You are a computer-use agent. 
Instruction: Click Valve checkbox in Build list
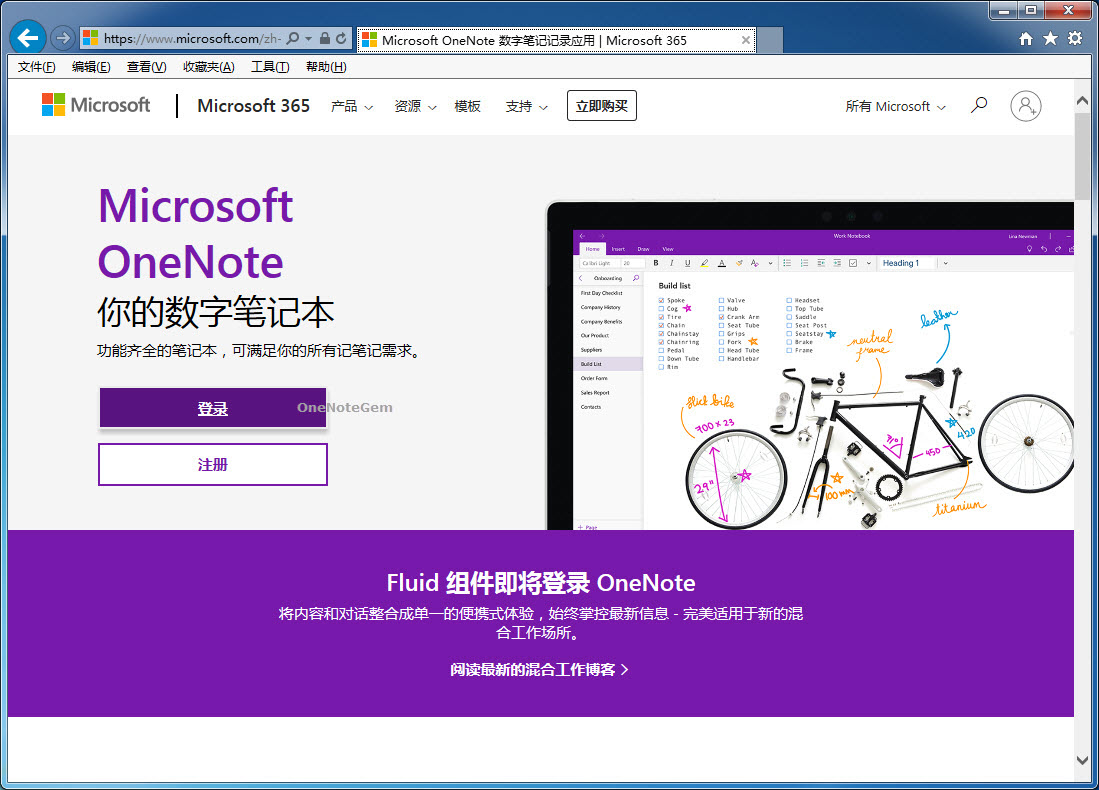721,300
